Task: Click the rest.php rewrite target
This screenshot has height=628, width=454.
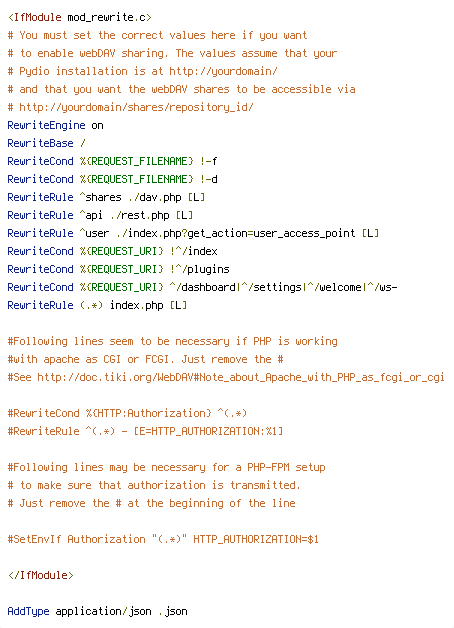Action: pos(140,215)
